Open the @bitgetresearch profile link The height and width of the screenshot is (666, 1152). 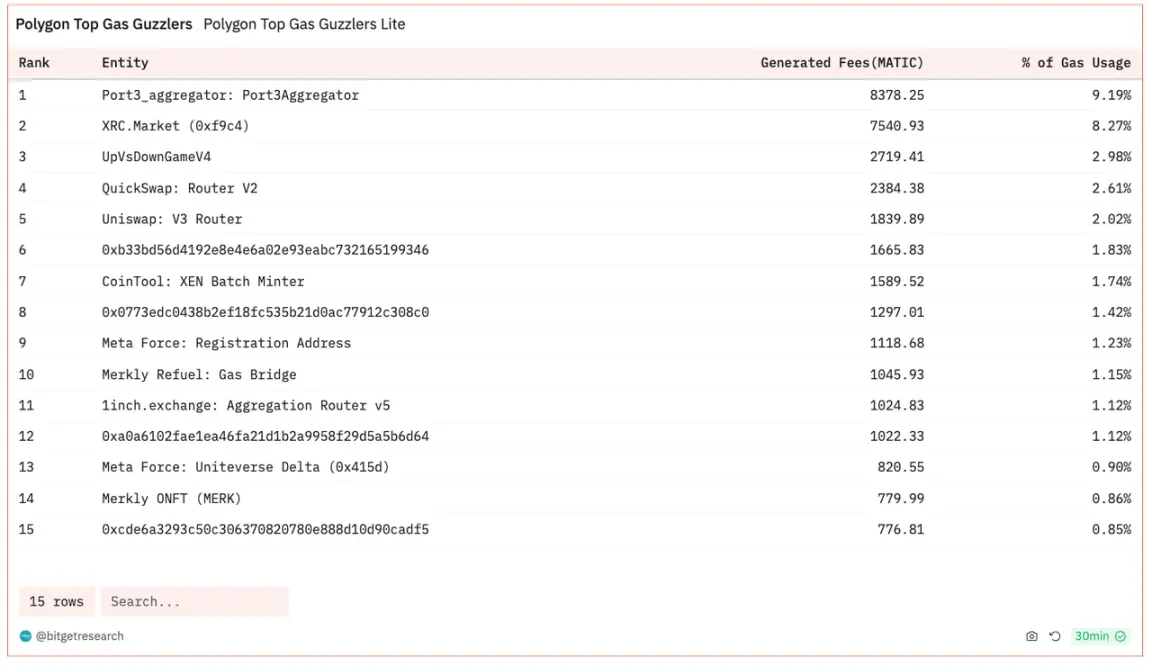pyautogui.click(x=80, y=636)
